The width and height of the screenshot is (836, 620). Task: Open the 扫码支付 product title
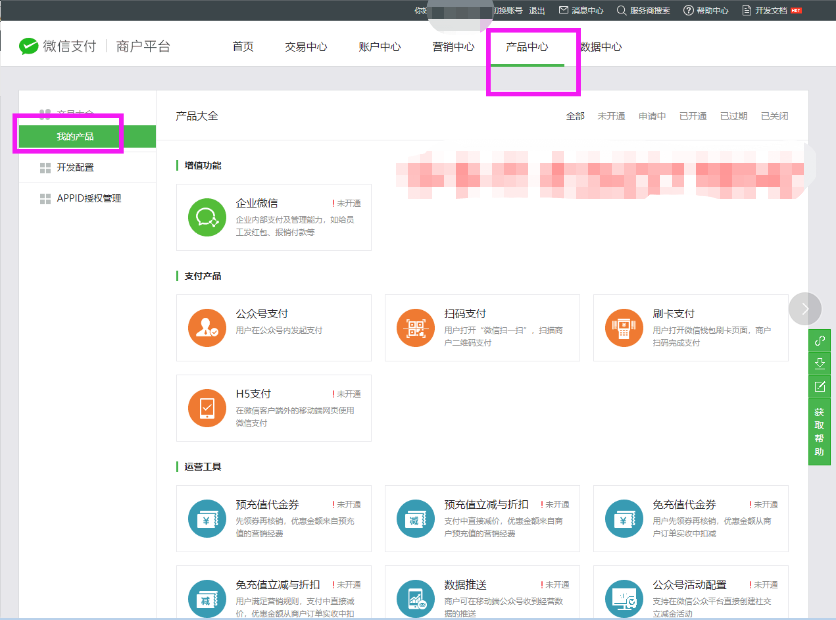465,313
